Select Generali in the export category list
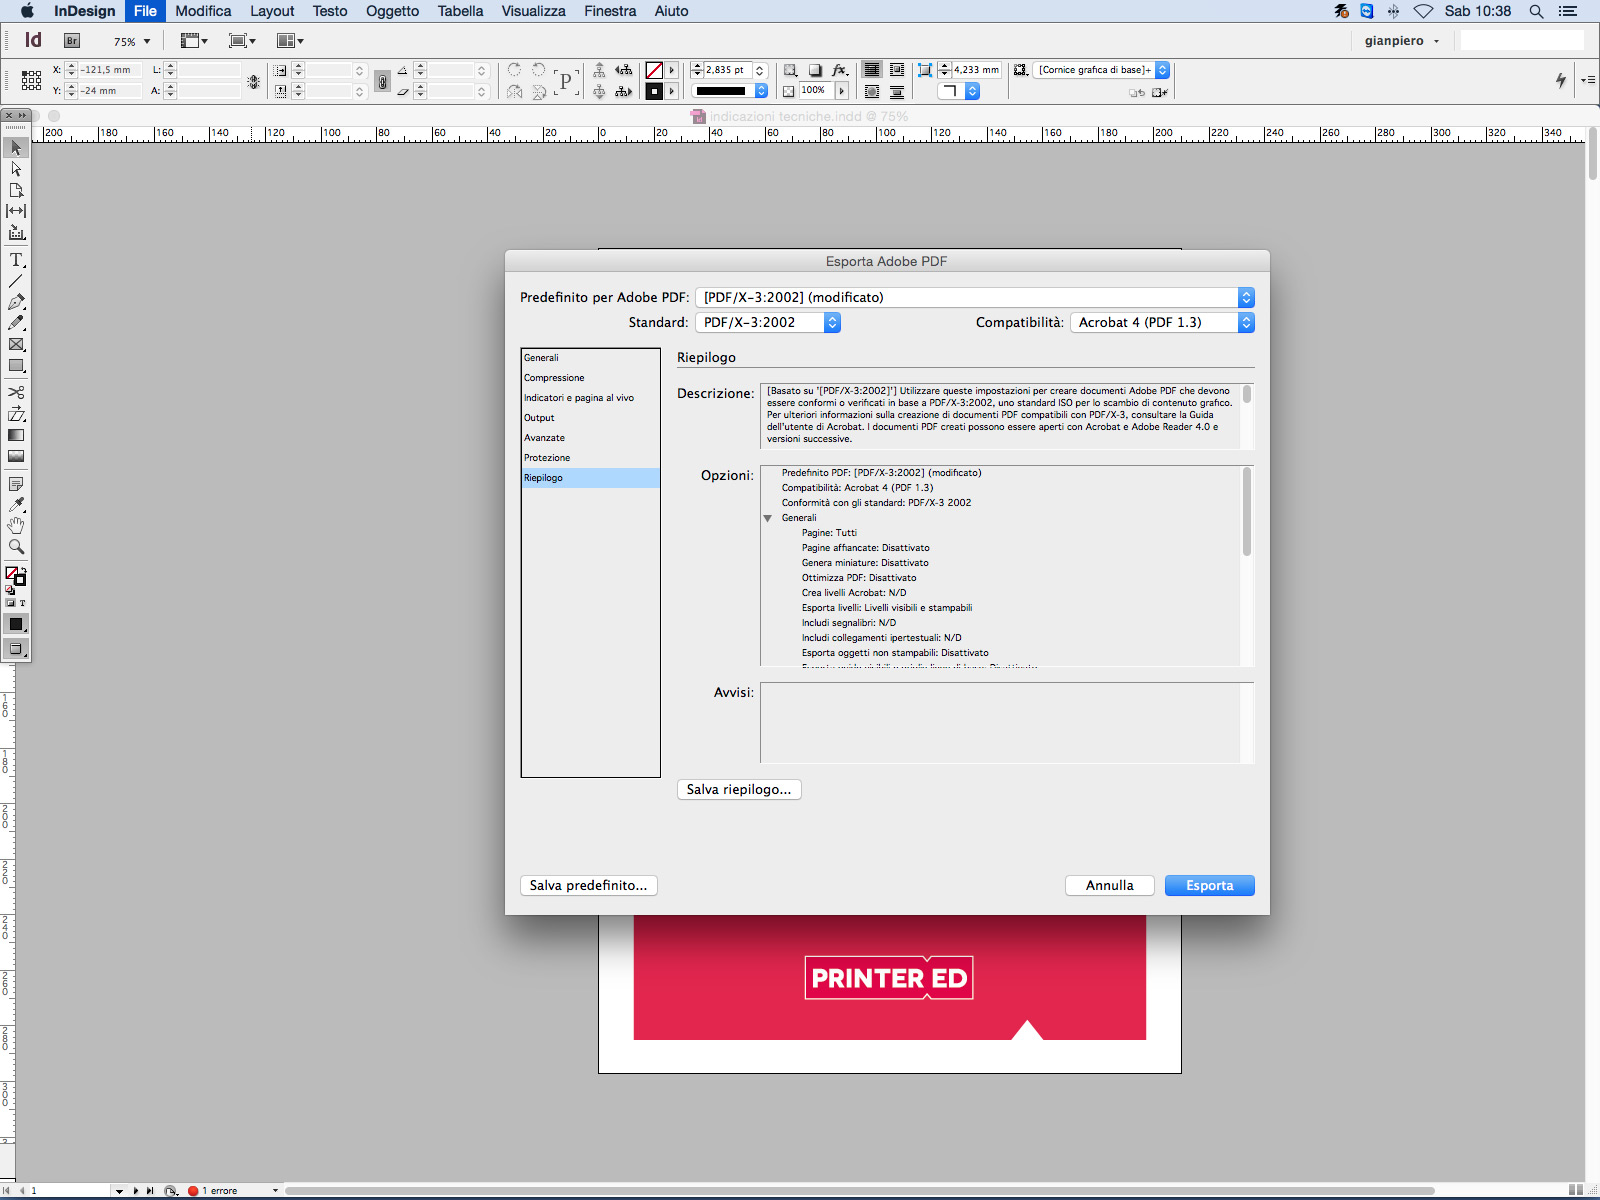The width and height of the screenshot is (1600, 1200). click(x=590, y=358)
